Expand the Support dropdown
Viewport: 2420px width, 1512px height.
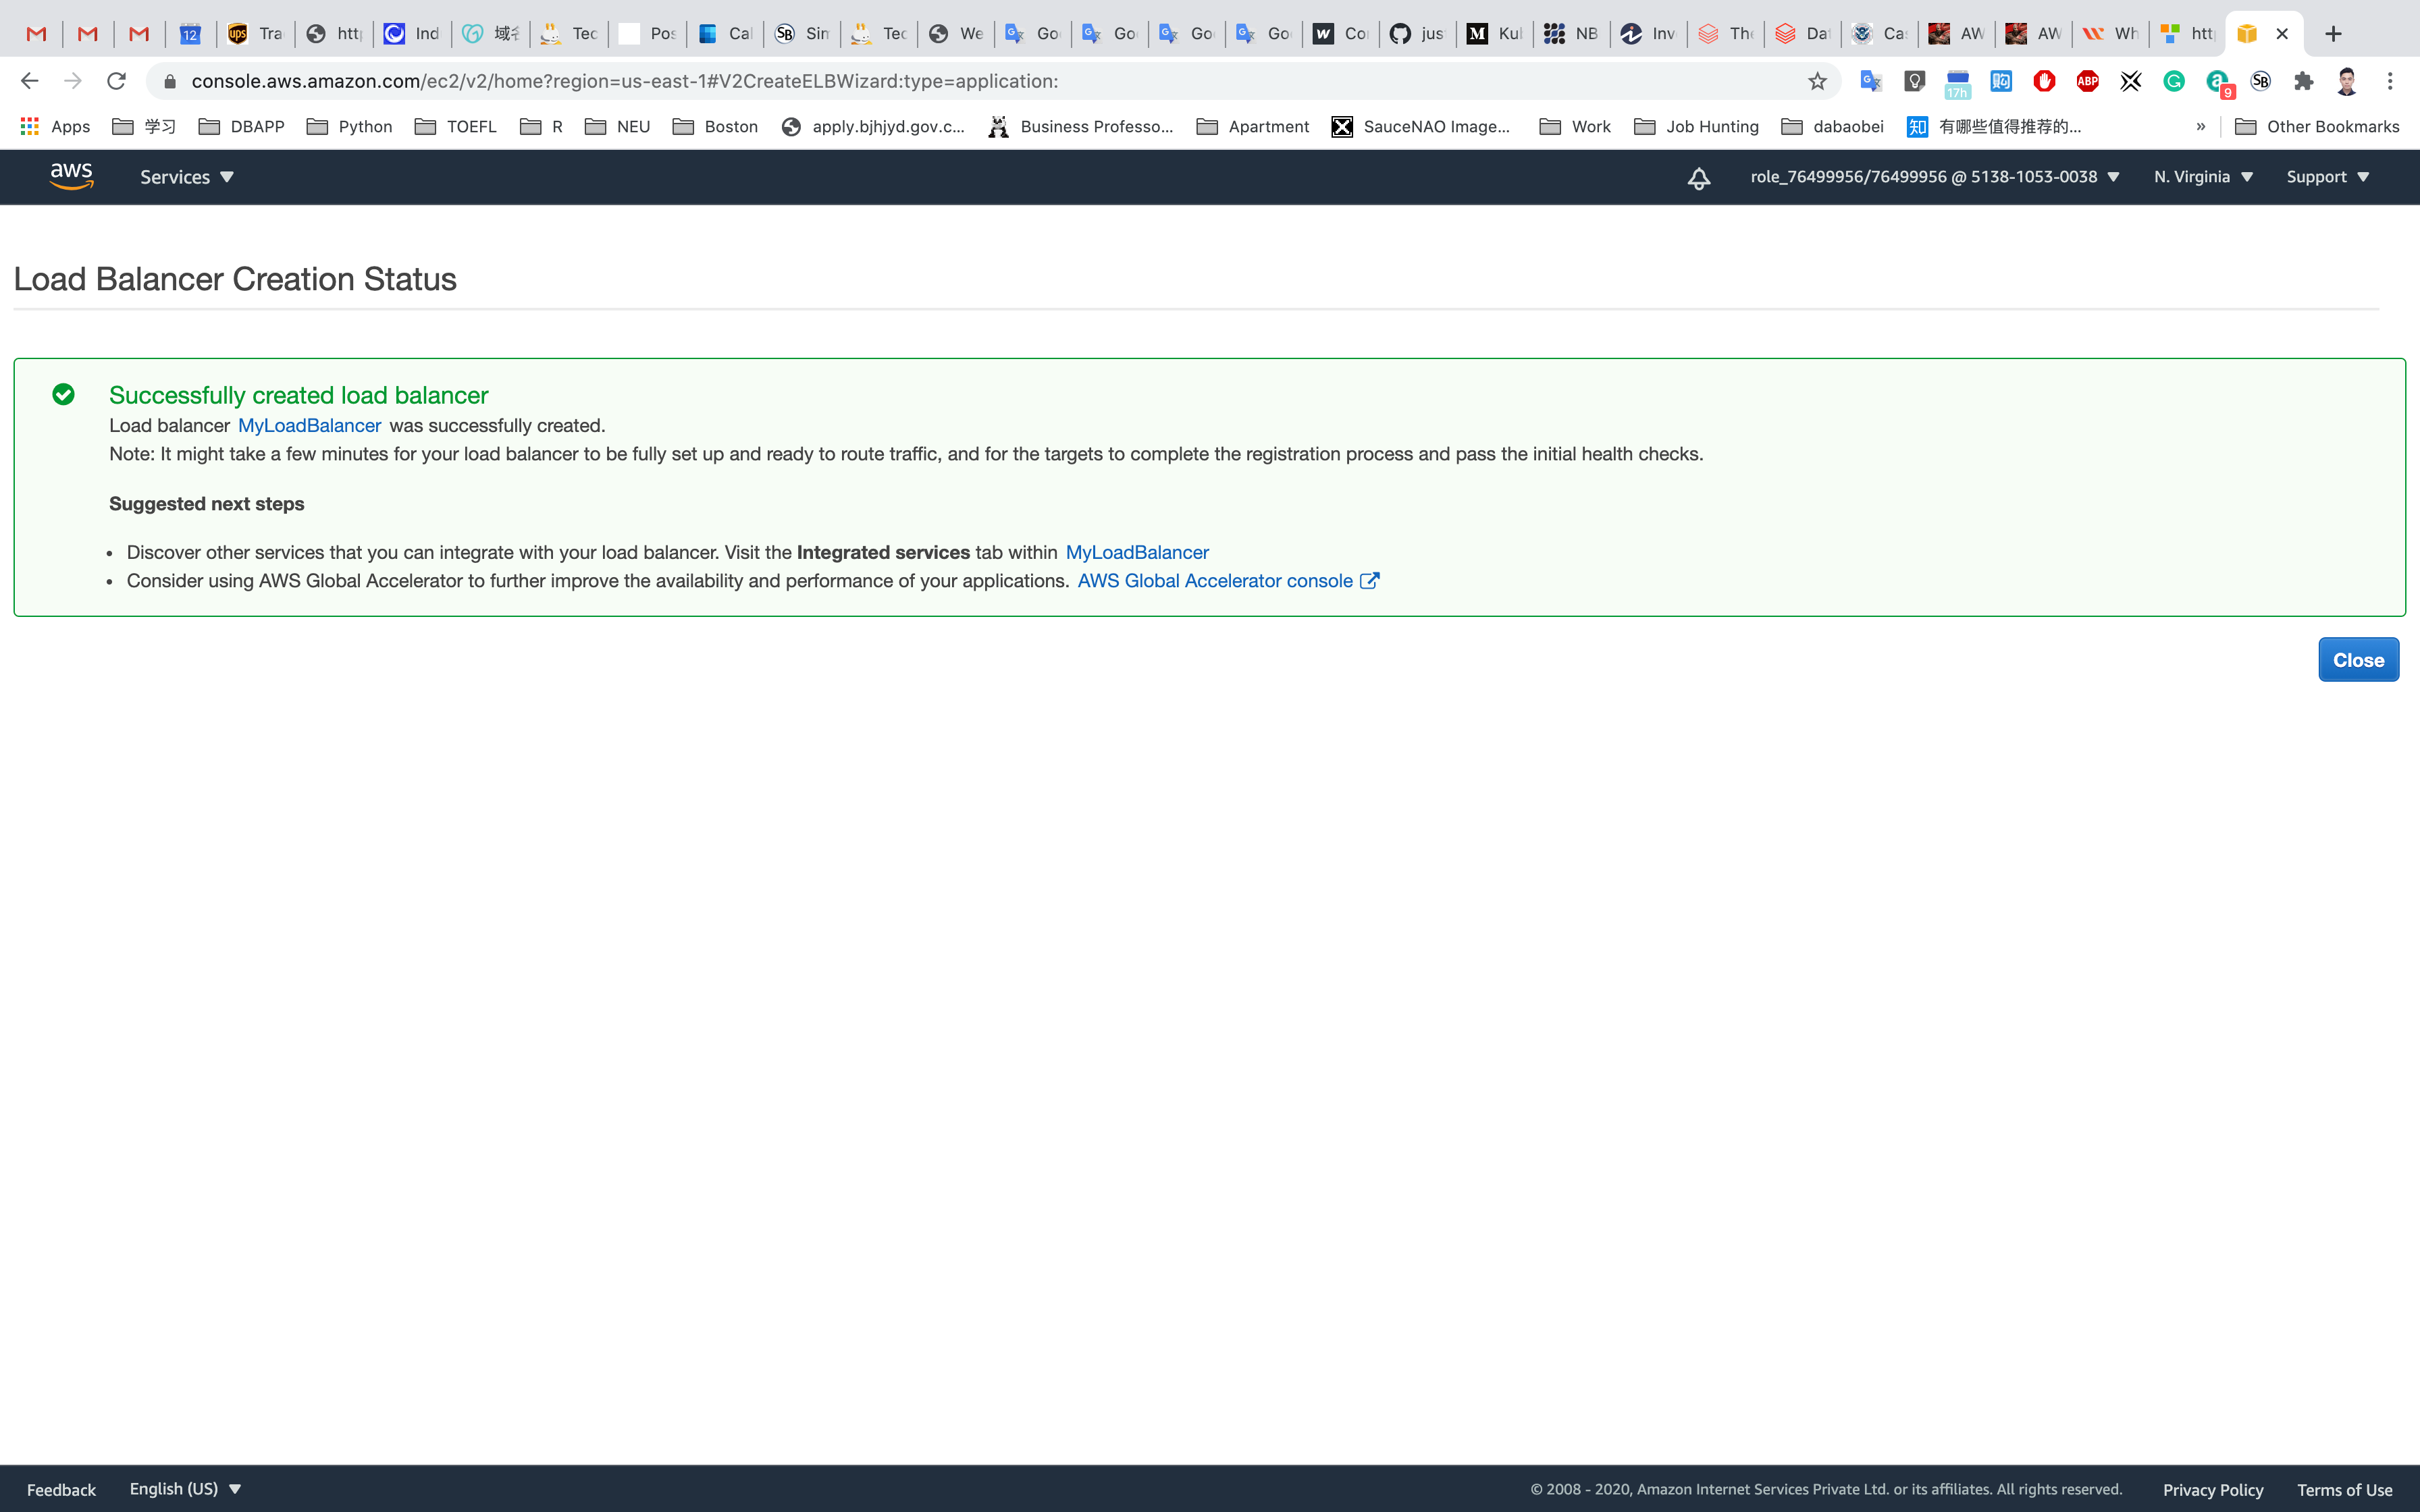[x=2327, y=177]
